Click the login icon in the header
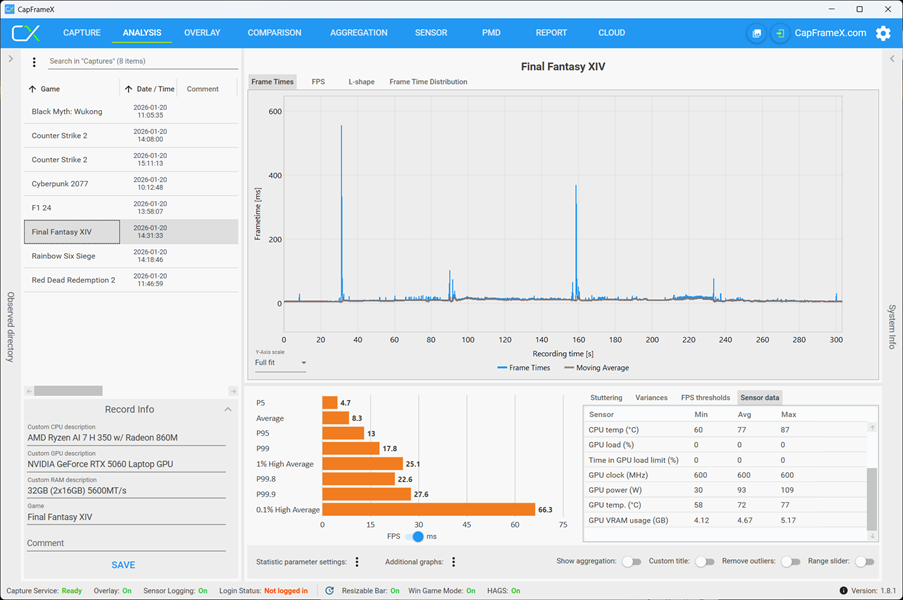 (780, 33)
